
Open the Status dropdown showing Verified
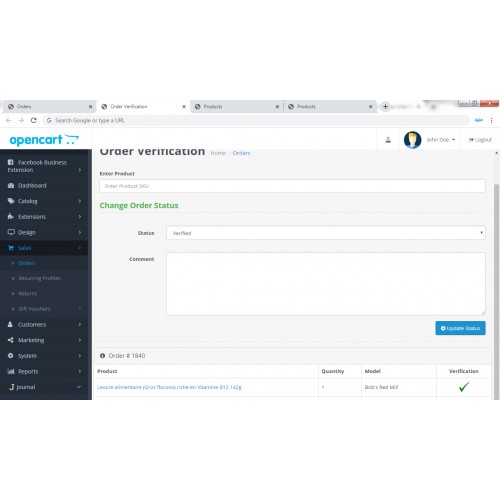point(326,233)
